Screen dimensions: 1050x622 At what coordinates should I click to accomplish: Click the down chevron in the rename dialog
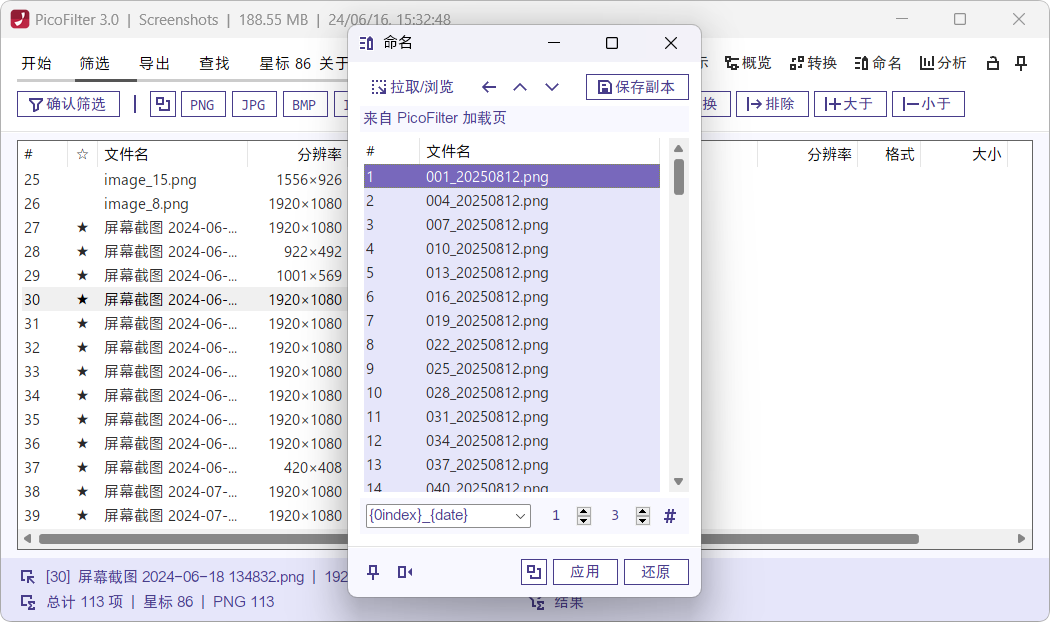tap(552, 87)
